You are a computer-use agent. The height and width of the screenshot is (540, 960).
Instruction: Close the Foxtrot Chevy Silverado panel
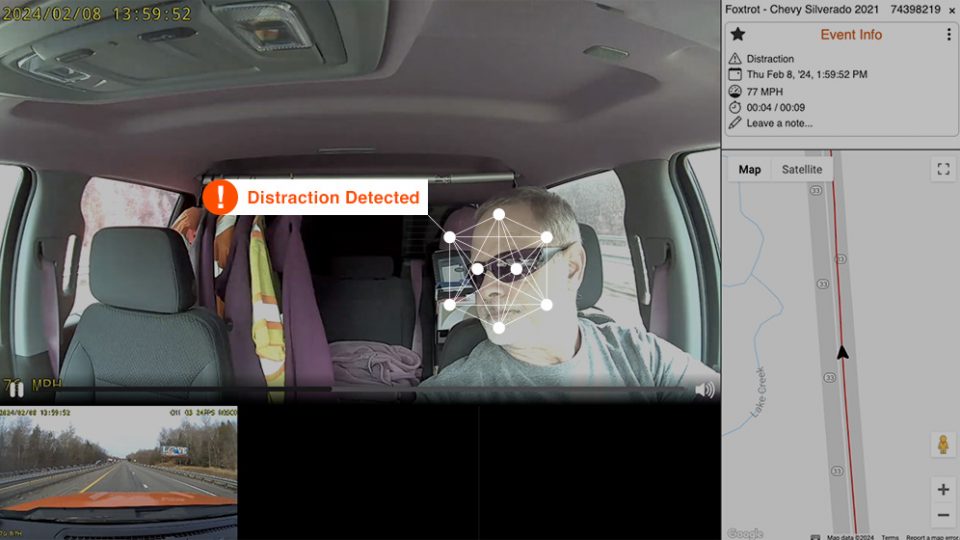point(952,10)
